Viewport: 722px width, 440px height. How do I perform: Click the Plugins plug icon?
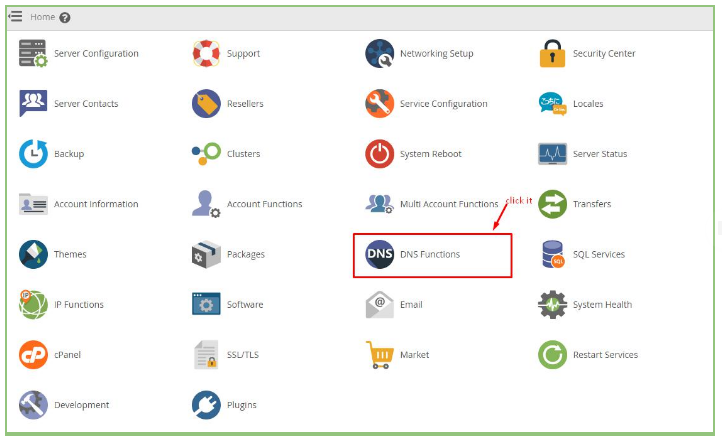[x=206, y=405]
